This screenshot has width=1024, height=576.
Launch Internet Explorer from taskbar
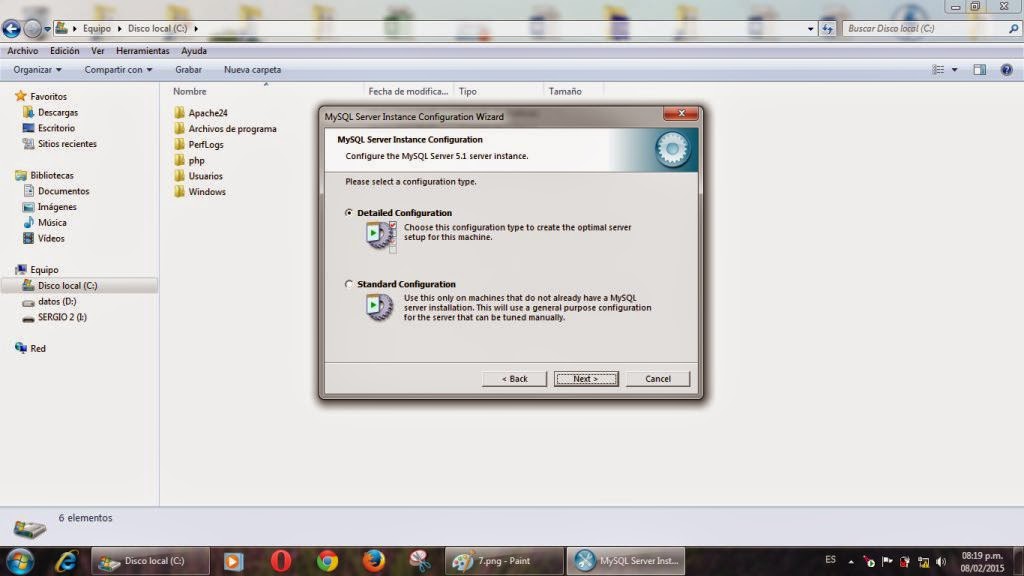66,561
